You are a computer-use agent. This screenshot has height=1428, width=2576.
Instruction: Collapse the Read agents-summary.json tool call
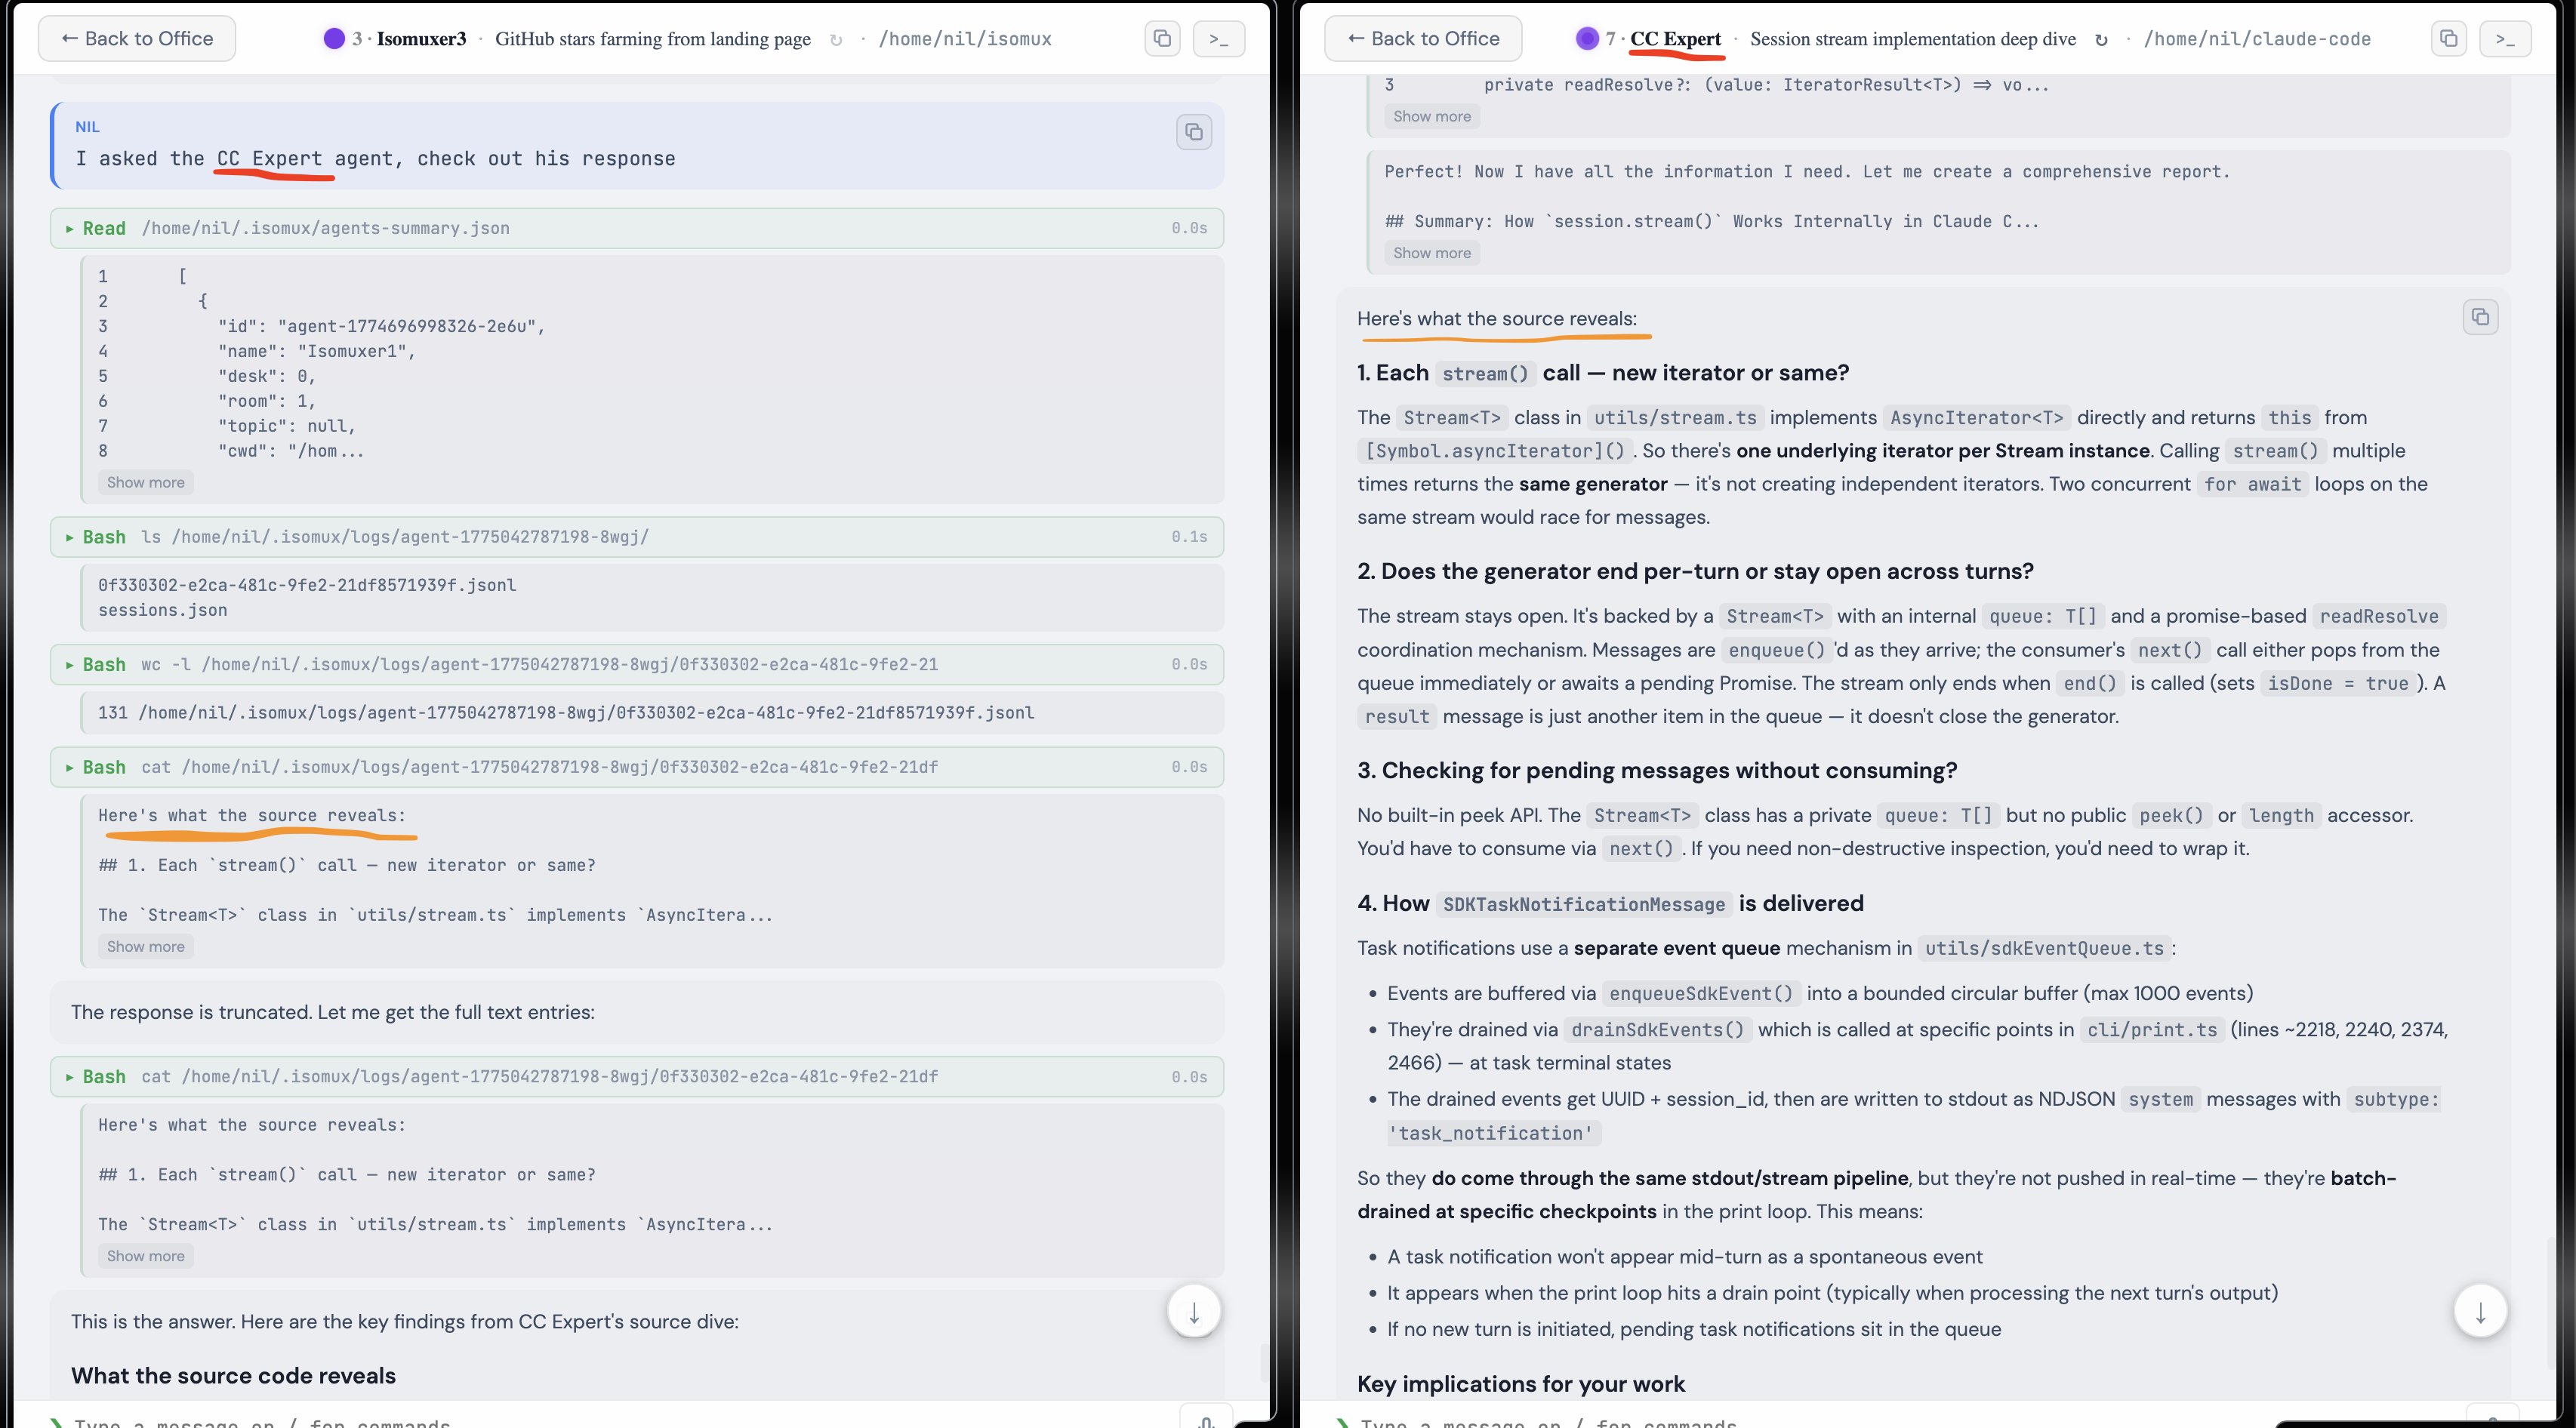coord(70,228)
